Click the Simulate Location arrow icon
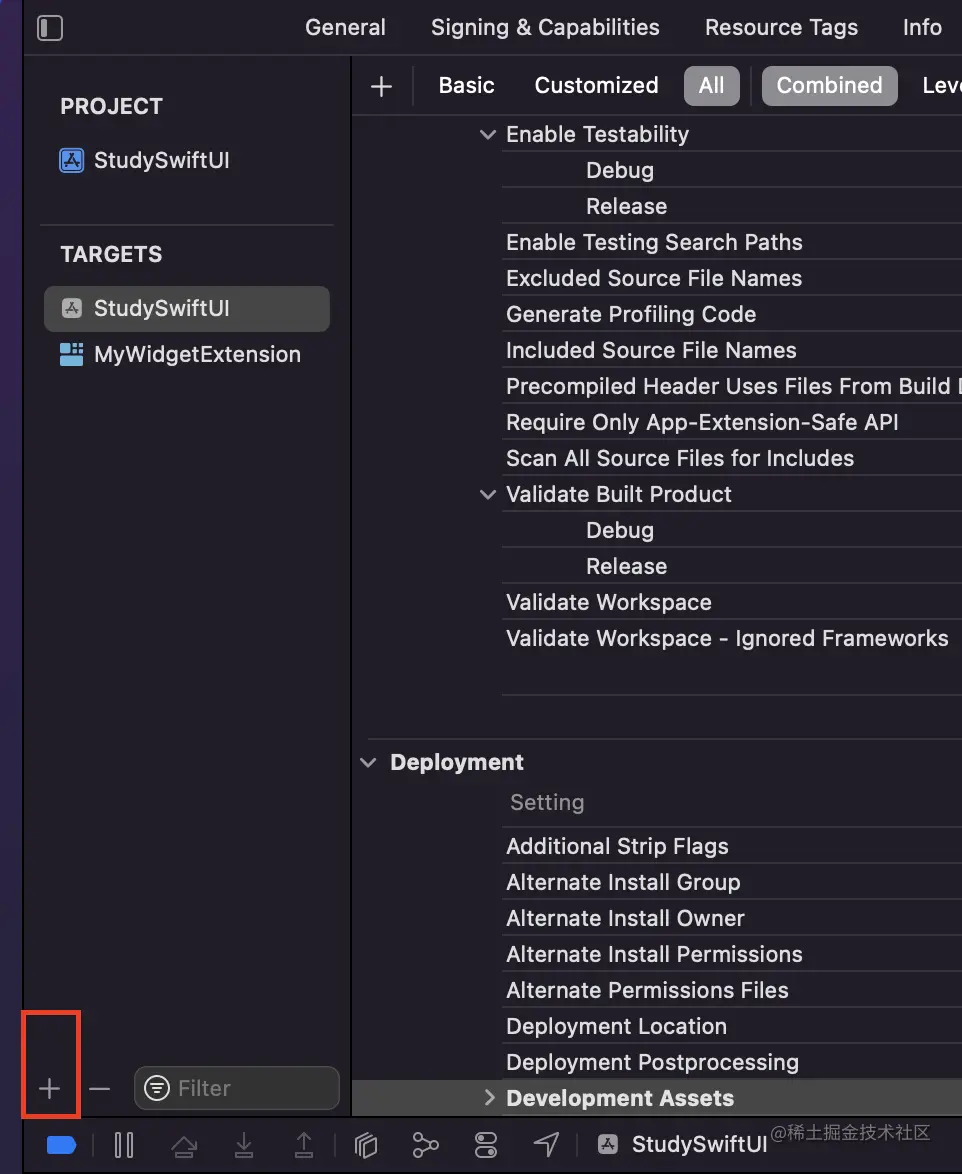 coord(547,1145)
